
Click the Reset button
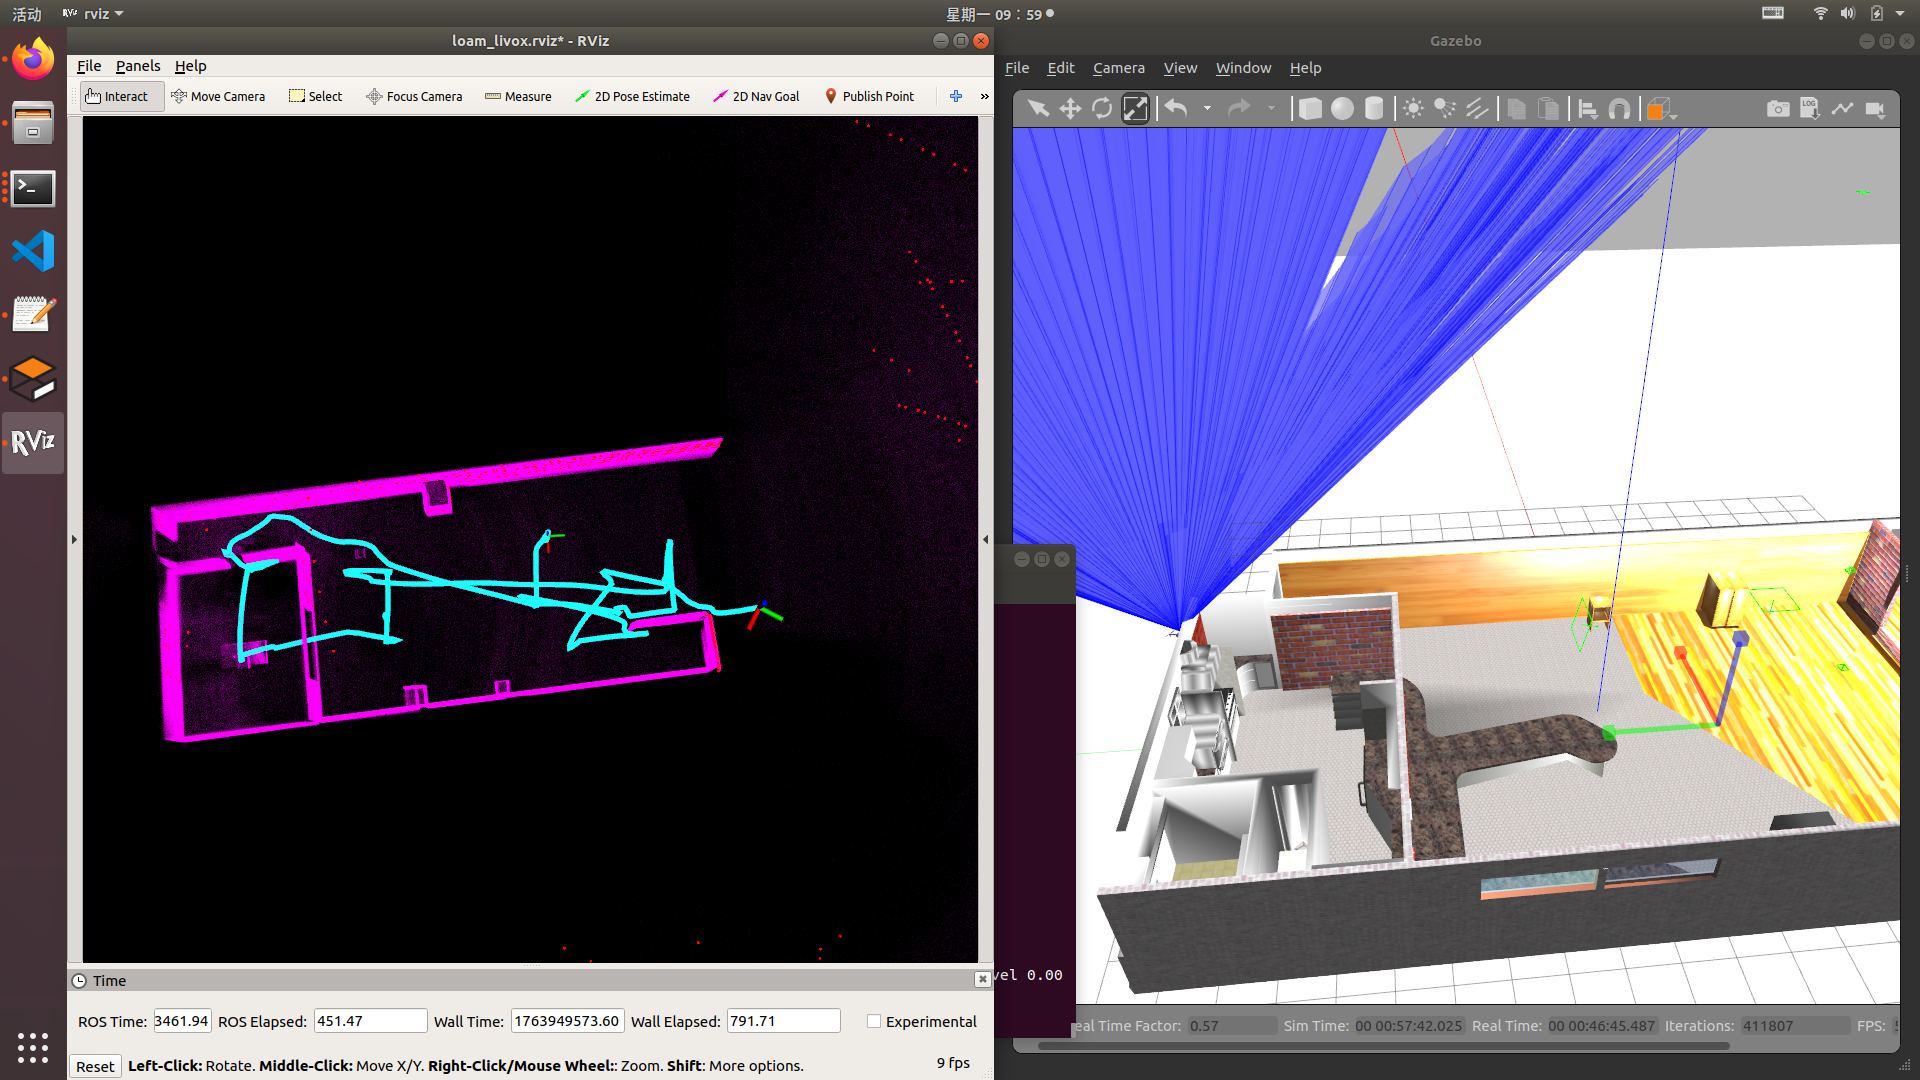pyautogui.click(x=95, y=1066)
